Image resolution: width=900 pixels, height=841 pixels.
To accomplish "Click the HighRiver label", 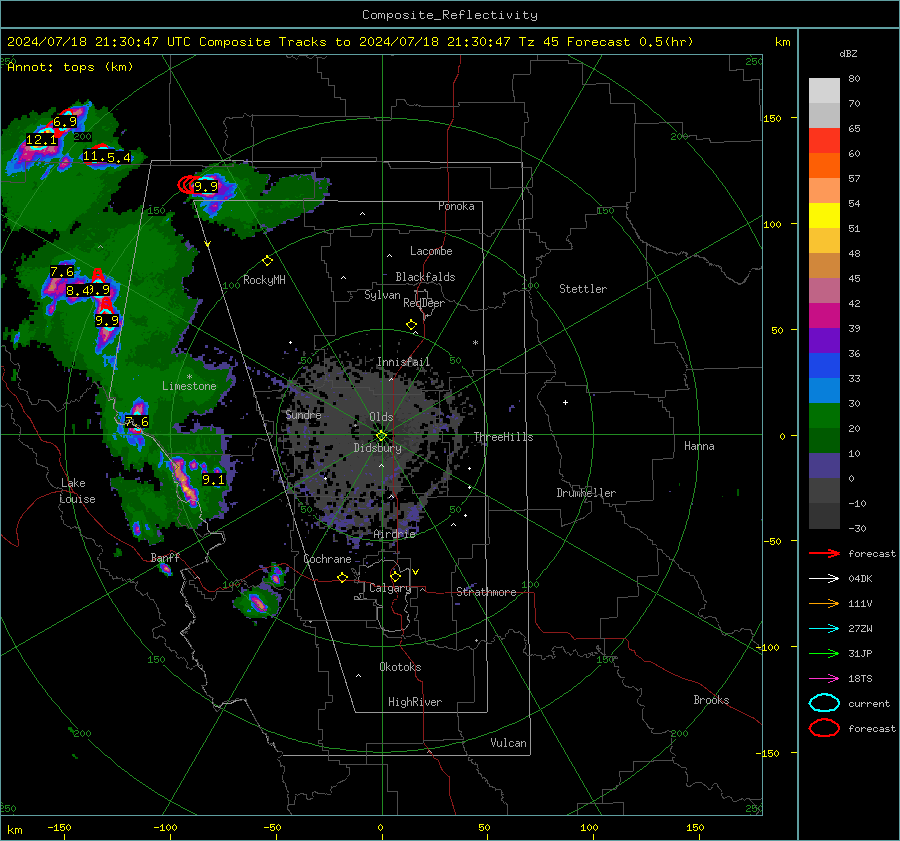I will (415, 702).
